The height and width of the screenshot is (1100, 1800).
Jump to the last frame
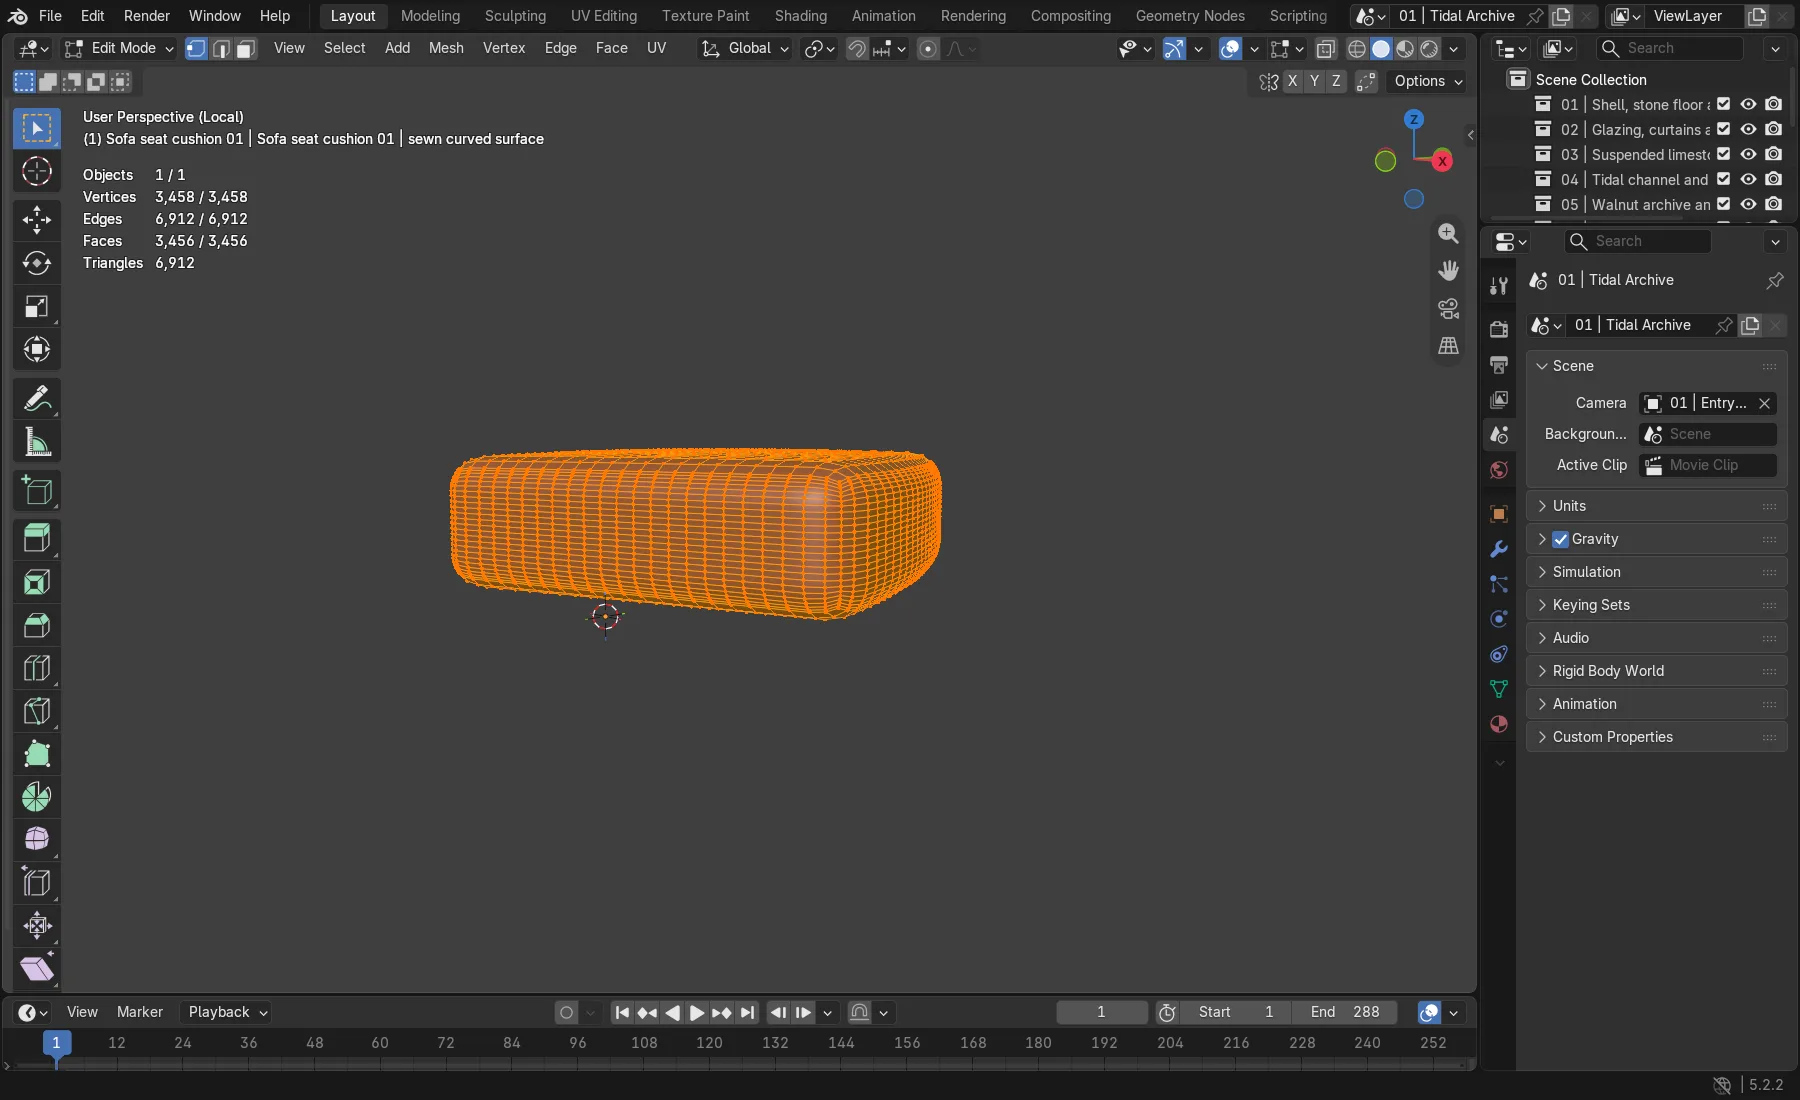pyautogui.click(x=747, y=1012)
